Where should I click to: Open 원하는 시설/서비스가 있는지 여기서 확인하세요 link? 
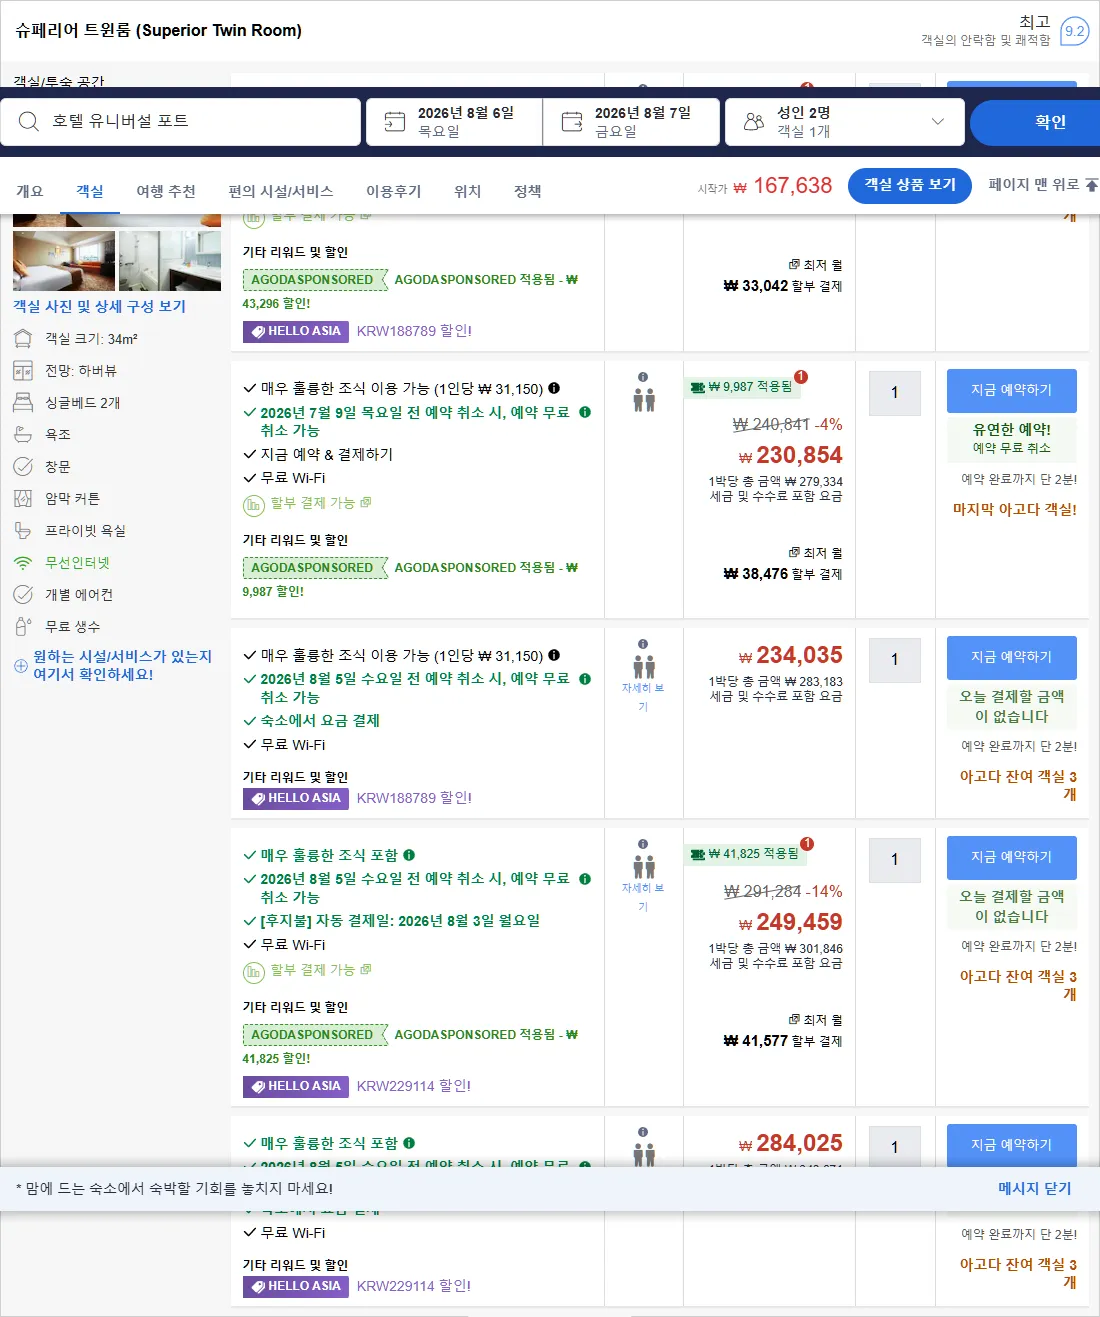123,665
